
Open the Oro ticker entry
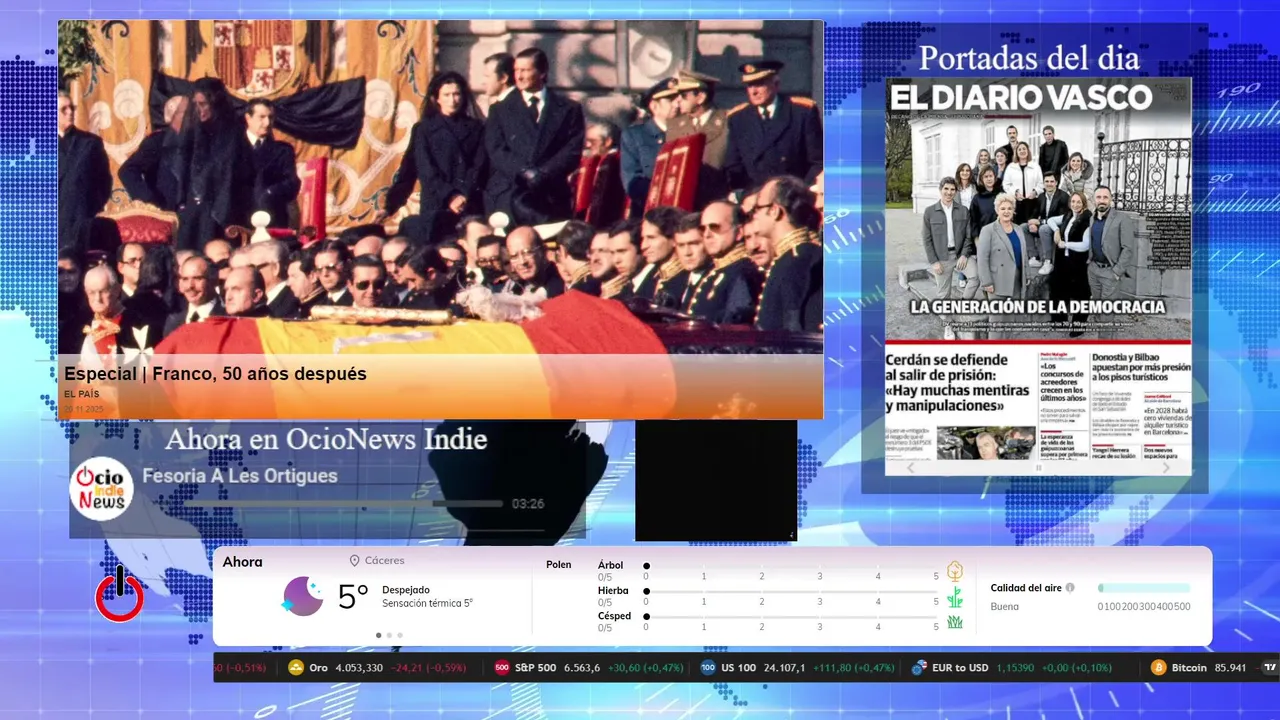(377, 668)
